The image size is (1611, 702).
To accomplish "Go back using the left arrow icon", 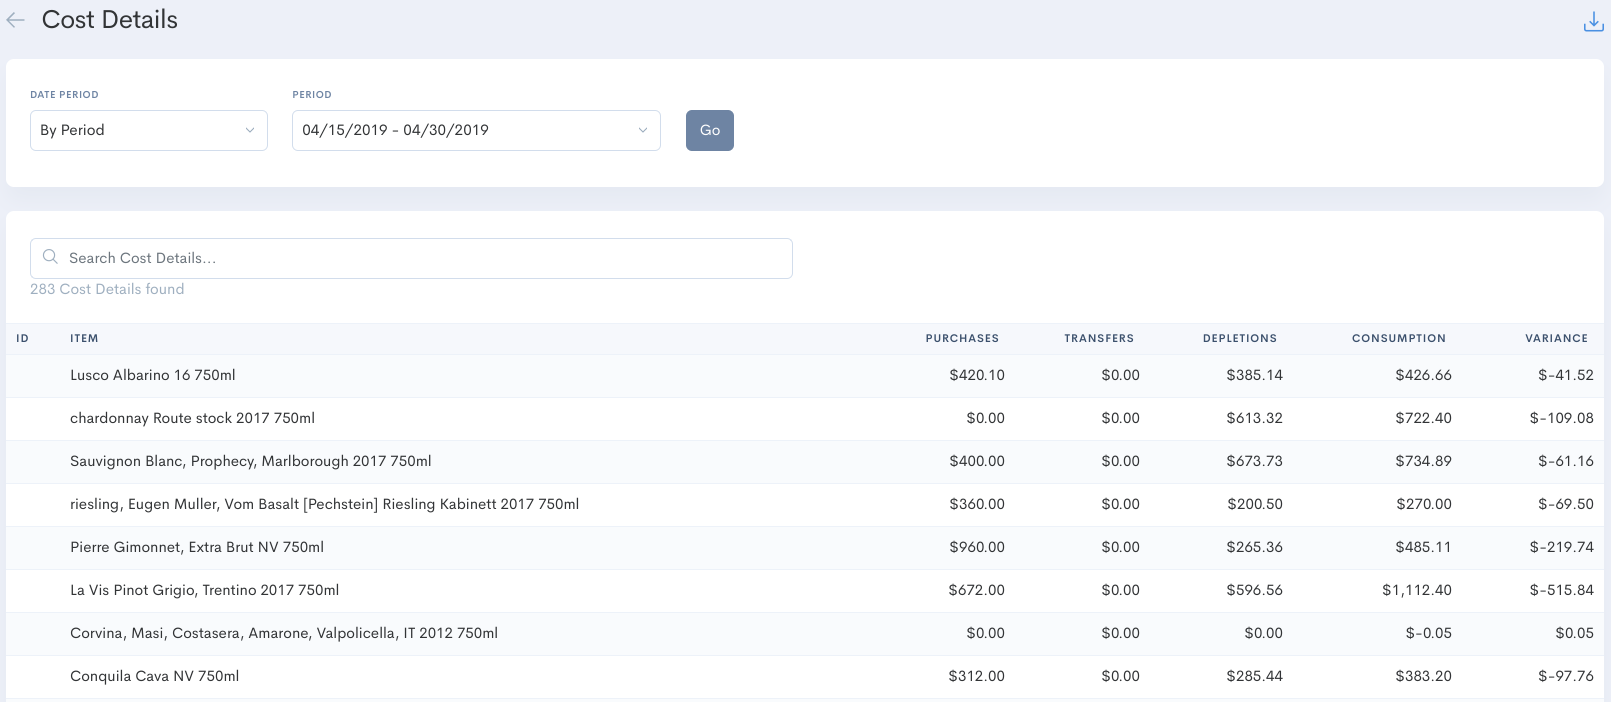I will (x=16, y=20).
